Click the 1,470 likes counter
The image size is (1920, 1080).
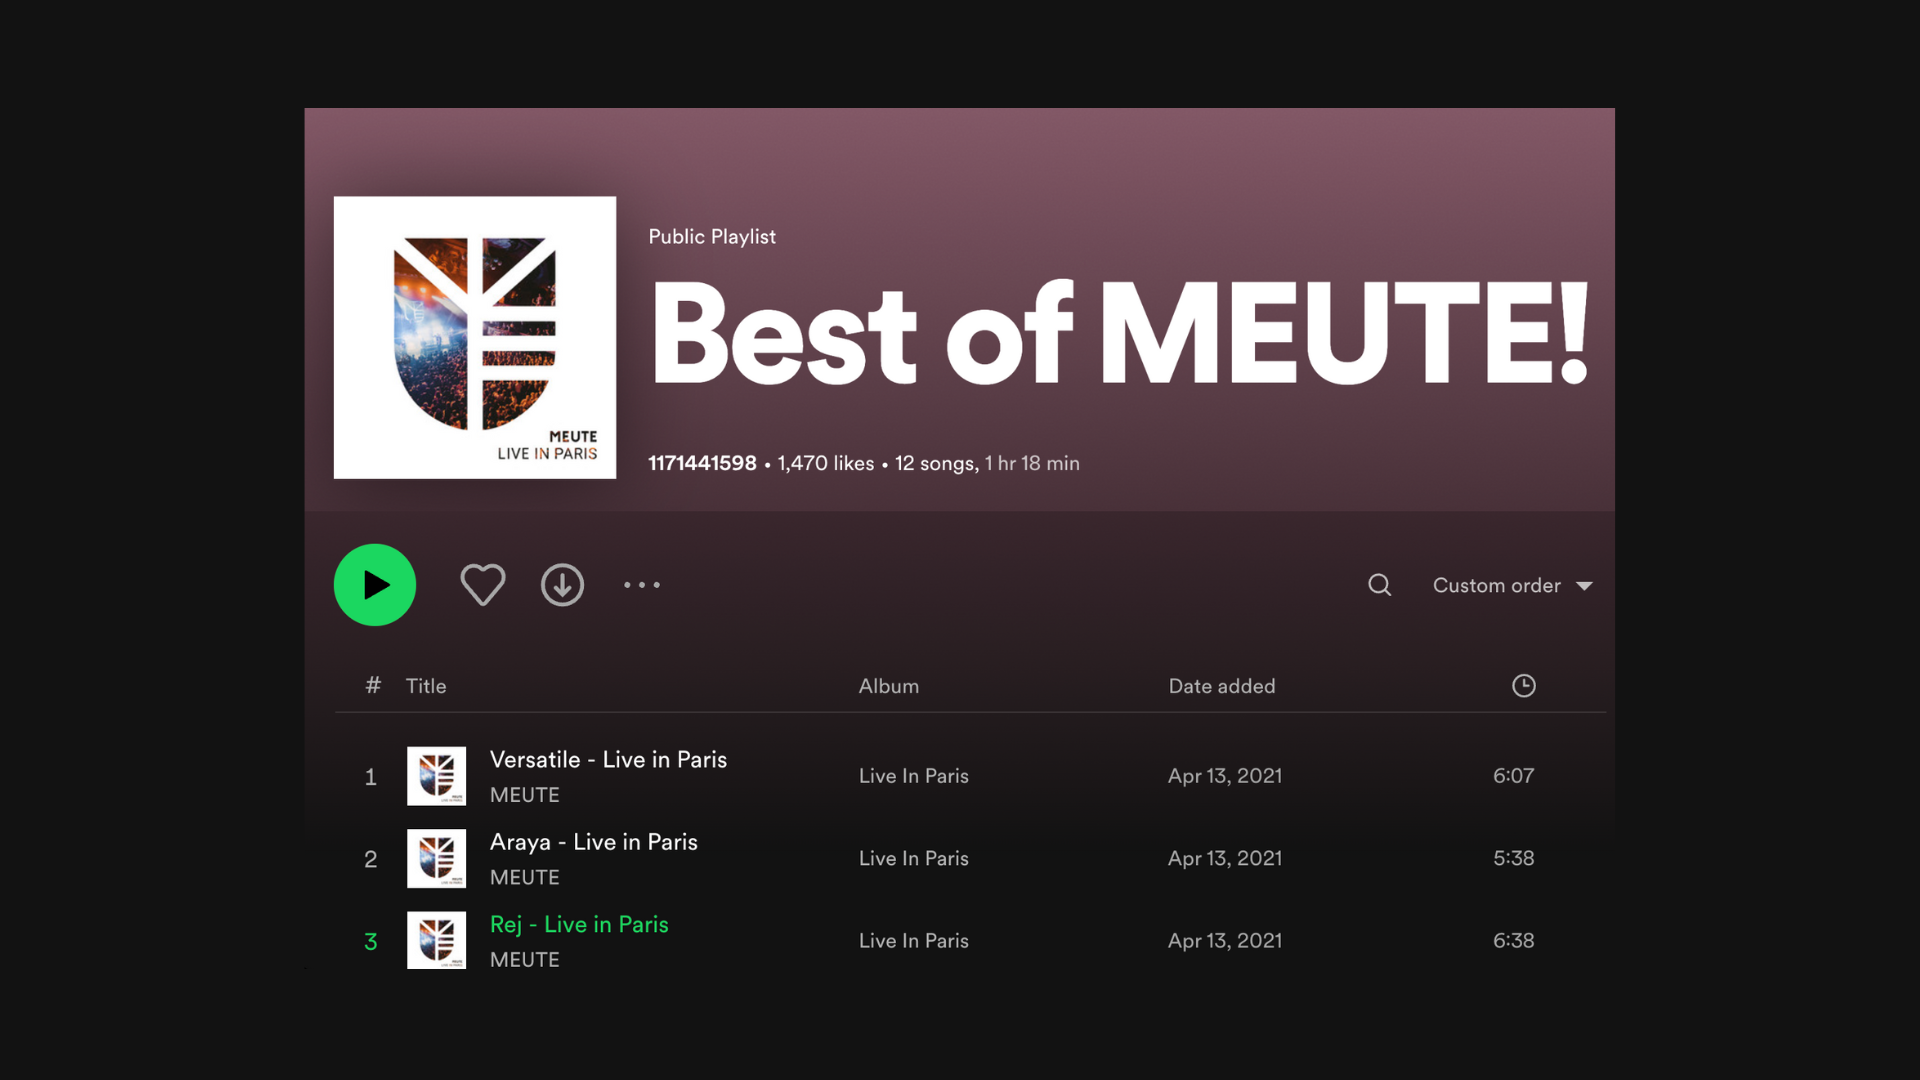coord(823,463)
